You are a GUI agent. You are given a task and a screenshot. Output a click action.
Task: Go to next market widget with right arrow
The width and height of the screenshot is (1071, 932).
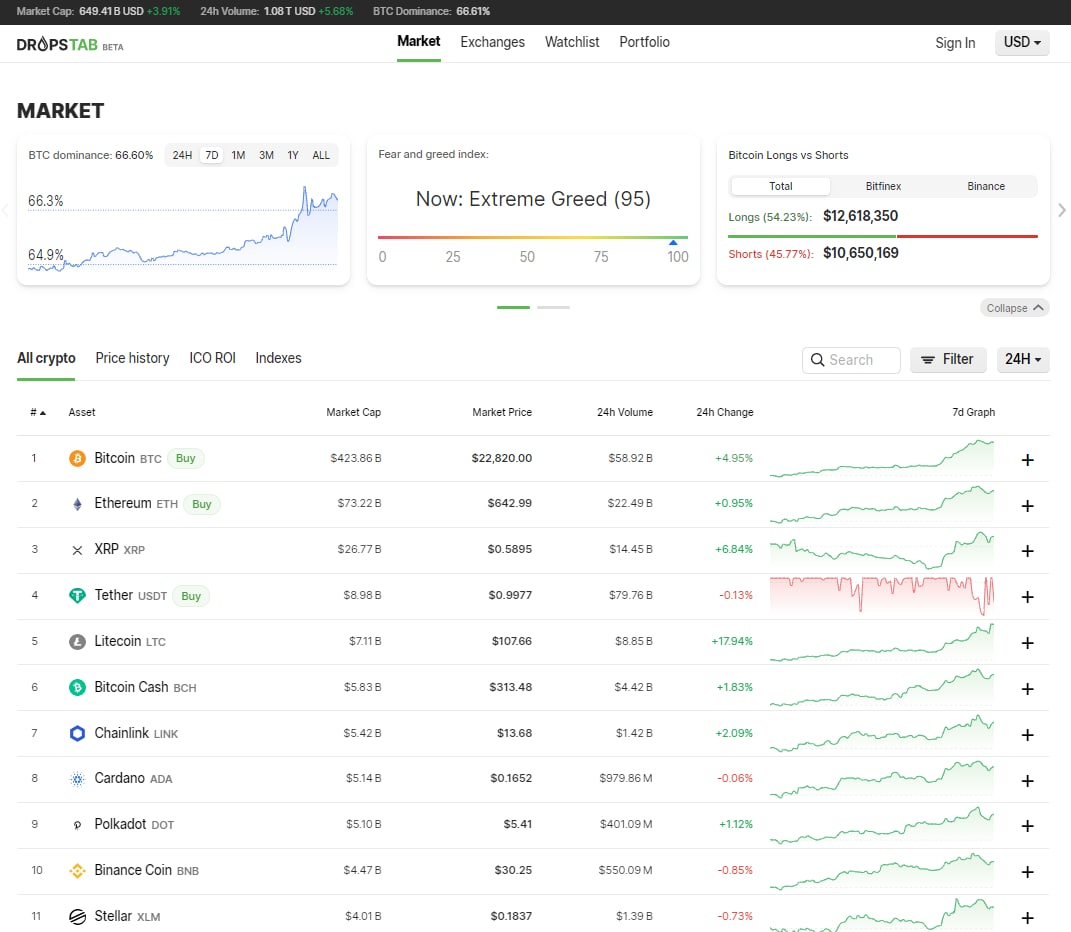(1061, 210)
